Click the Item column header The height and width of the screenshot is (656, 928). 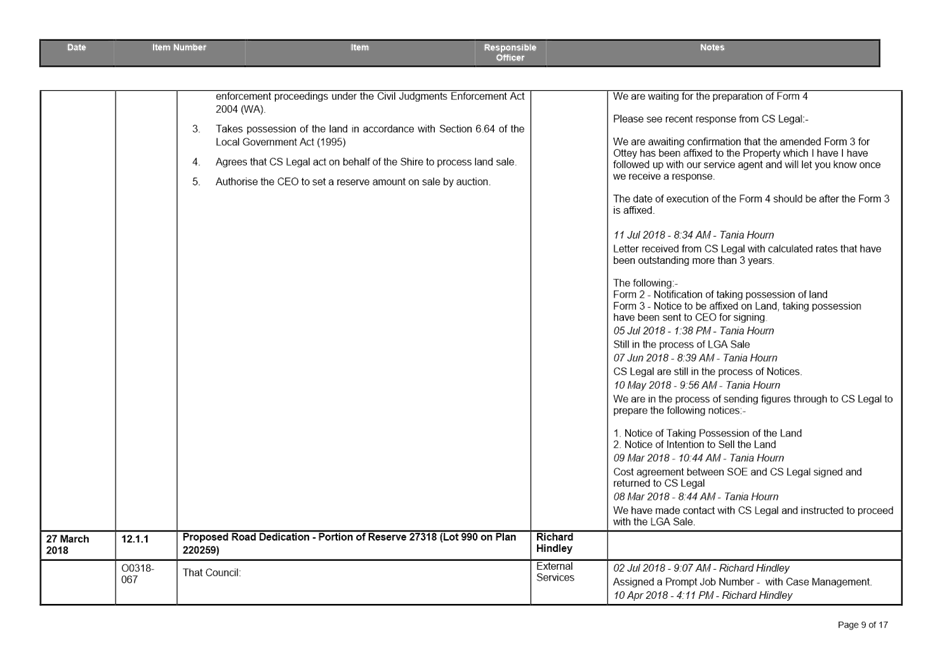click(360, 46)
